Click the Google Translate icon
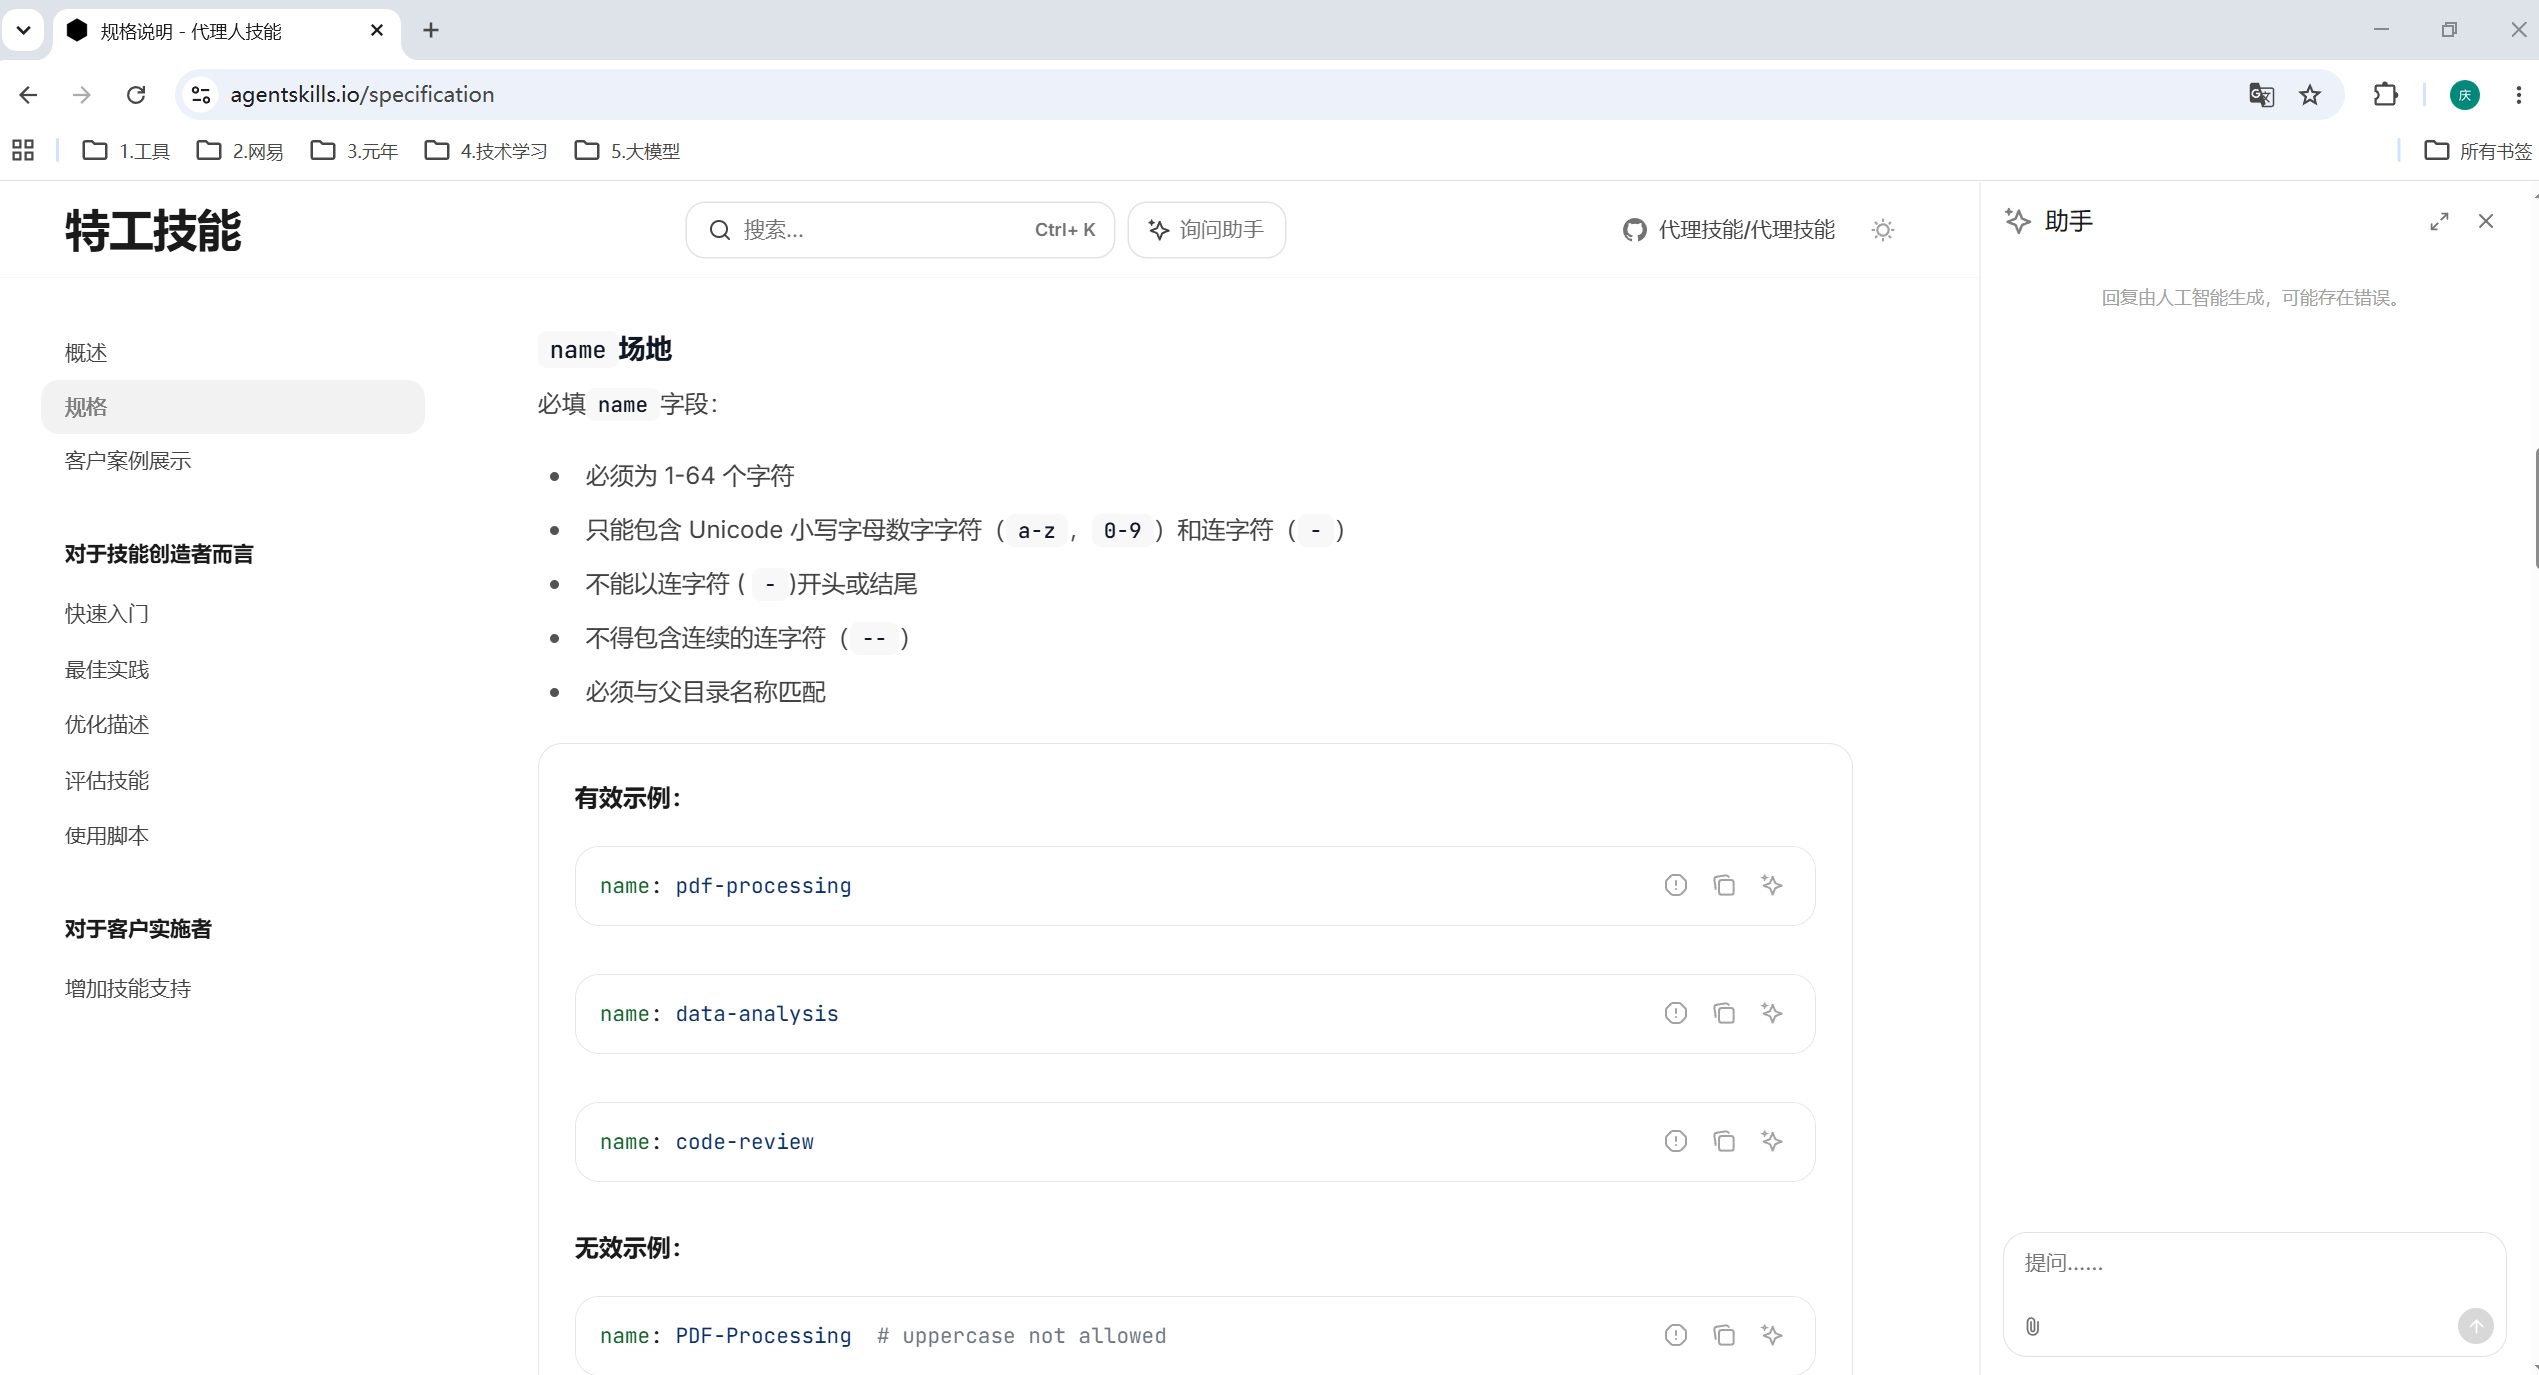 [x=2261, y=95]
